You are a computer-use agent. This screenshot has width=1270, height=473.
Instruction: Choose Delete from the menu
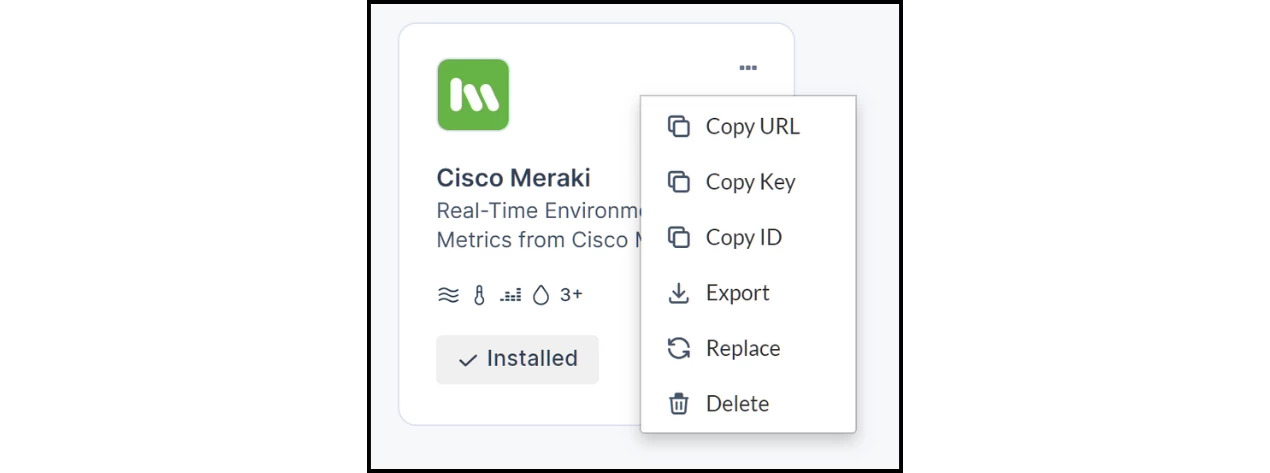pyautogui.click(x=748, y=404)
